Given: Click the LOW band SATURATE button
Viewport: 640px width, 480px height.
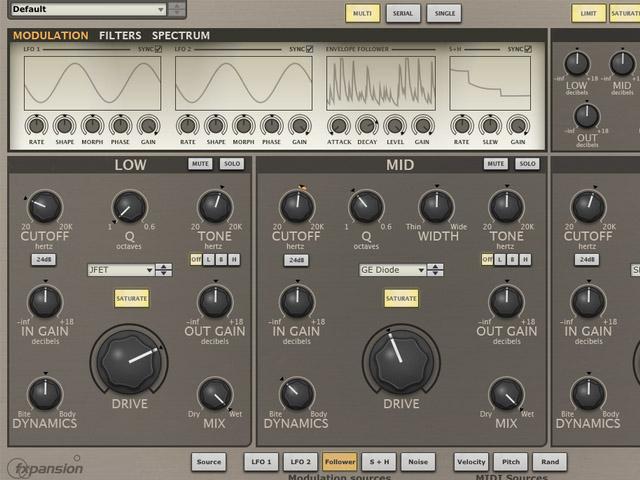Looking at the screenshot, I should (132, 298).
